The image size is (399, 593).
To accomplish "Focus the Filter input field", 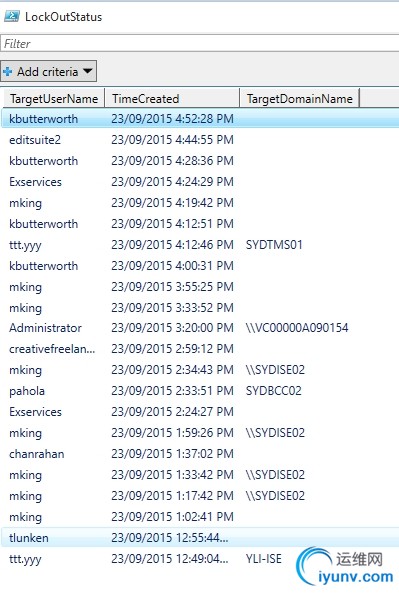I will pos(199,43).
